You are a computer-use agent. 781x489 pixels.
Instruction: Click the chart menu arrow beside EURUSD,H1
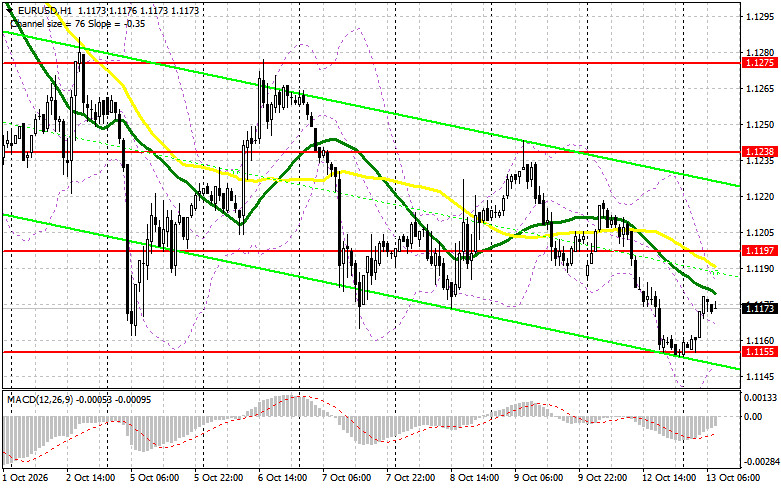pyautogui.click(x=10, y=10)
